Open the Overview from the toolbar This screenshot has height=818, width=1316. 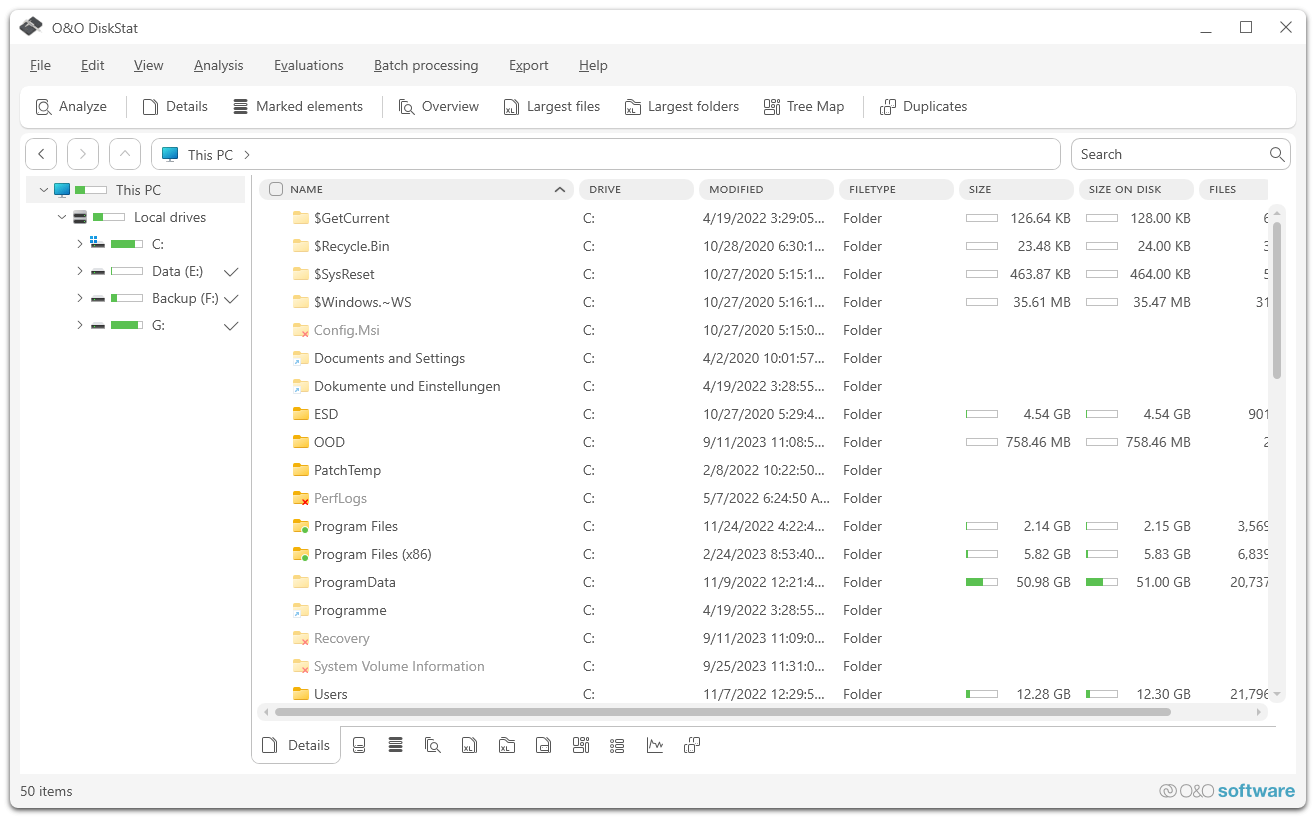pos(438,106)
